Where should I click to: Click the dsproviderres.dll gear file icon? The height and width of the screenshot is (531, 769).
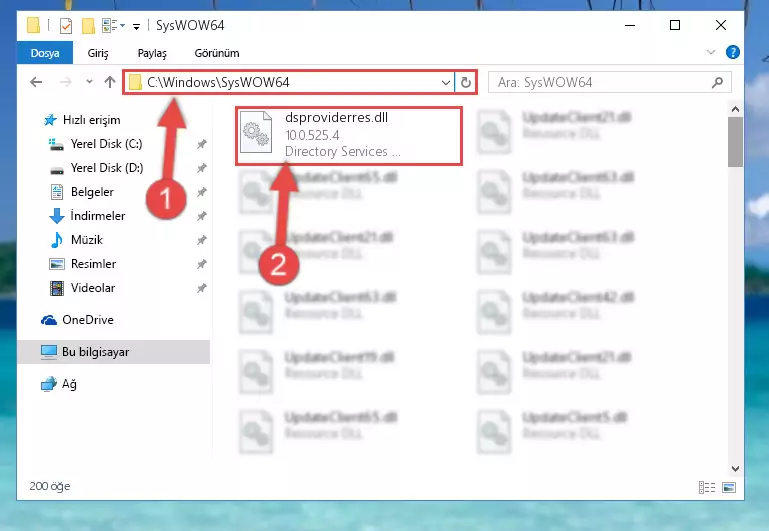point(256,132)
